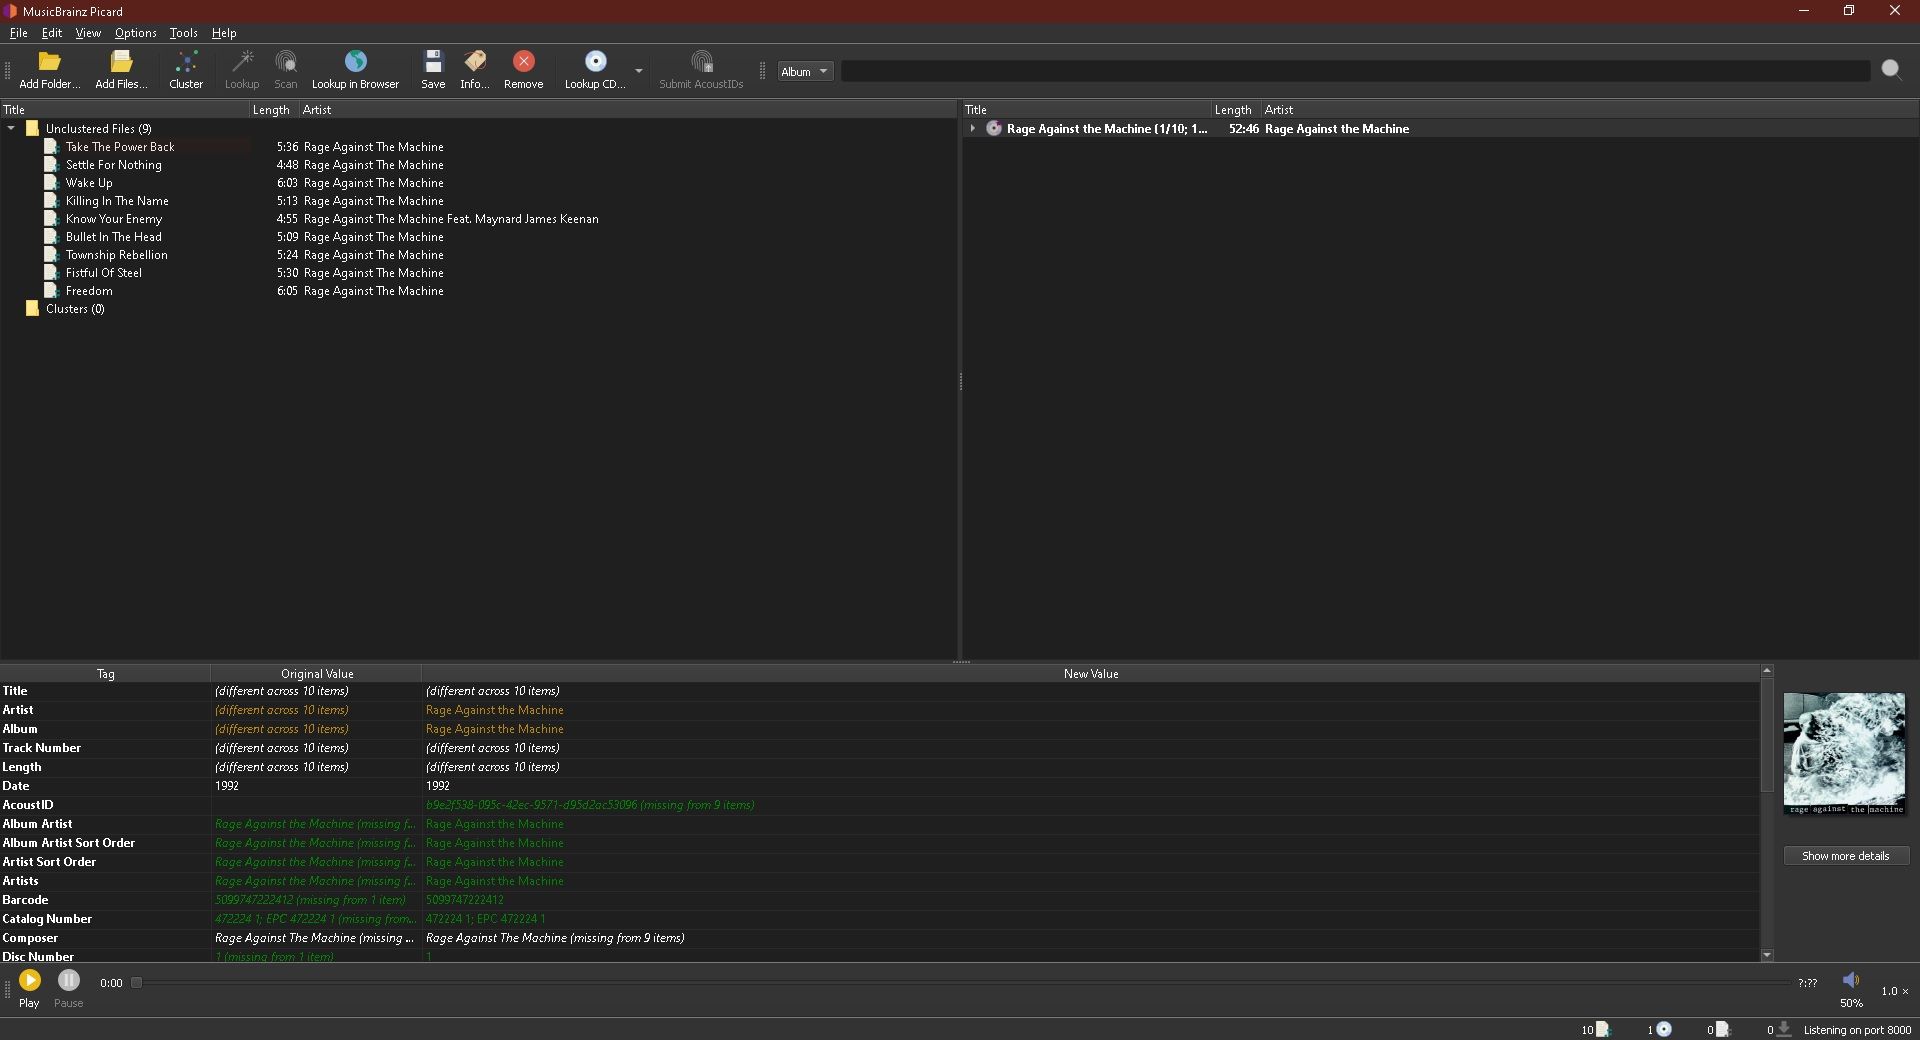Click the New Value column header
This screenshot has width=1920, height=1040.
(1090, 674)
